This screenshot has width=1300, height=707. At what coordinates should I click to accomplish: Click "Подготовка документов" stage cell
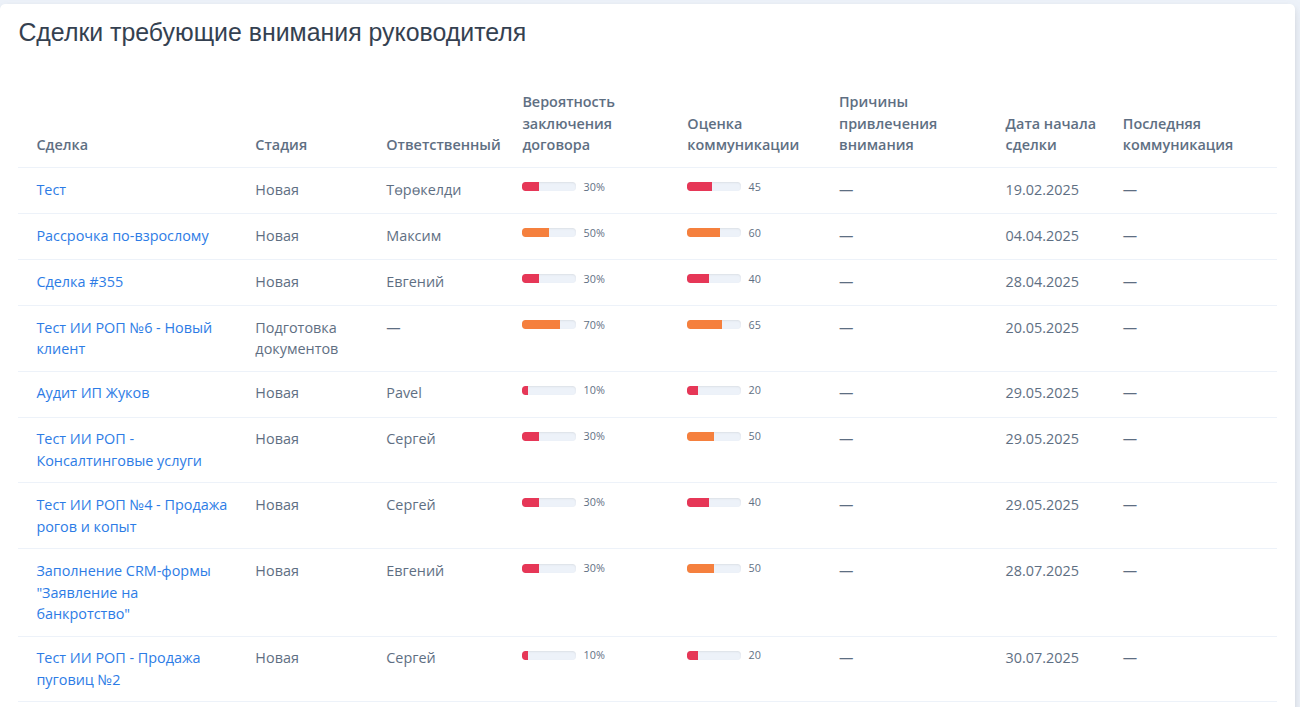pyautogui.click(x=296, y=338)
